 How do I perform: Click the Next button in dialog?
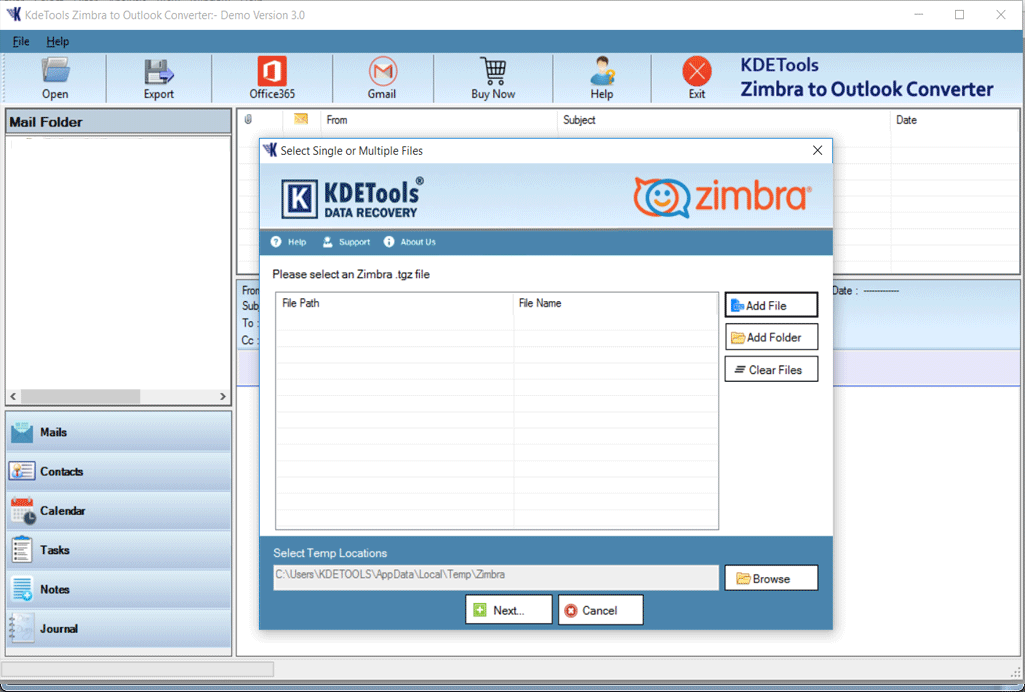(508, 610)
